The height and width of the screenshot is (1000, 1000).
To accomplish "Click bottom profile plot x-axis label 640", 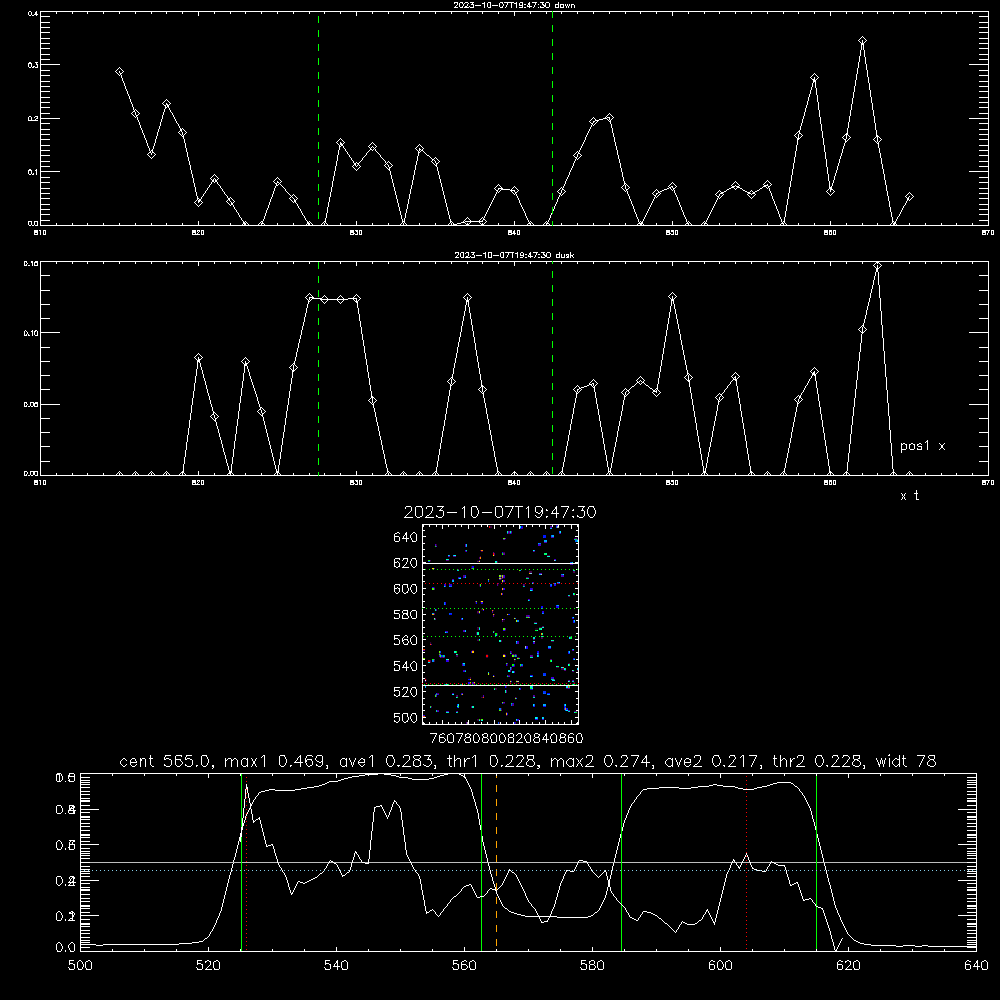I will coord(976,966).
